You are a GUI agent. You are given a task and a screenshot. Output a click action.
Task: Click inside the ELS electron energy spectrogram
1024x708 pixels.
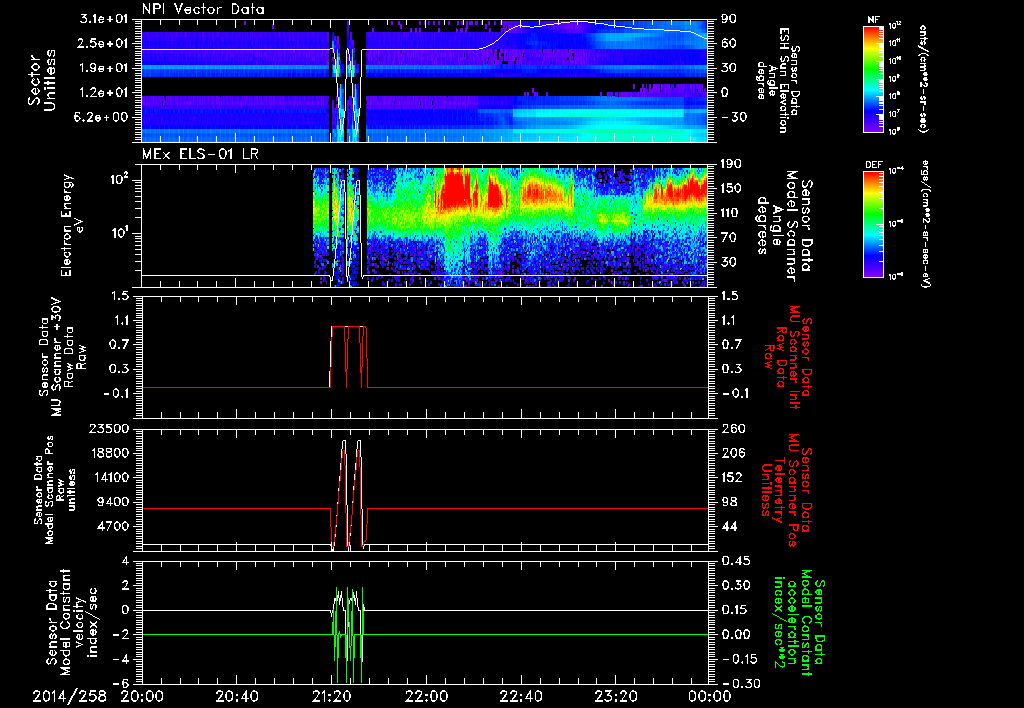click(424, 226)
